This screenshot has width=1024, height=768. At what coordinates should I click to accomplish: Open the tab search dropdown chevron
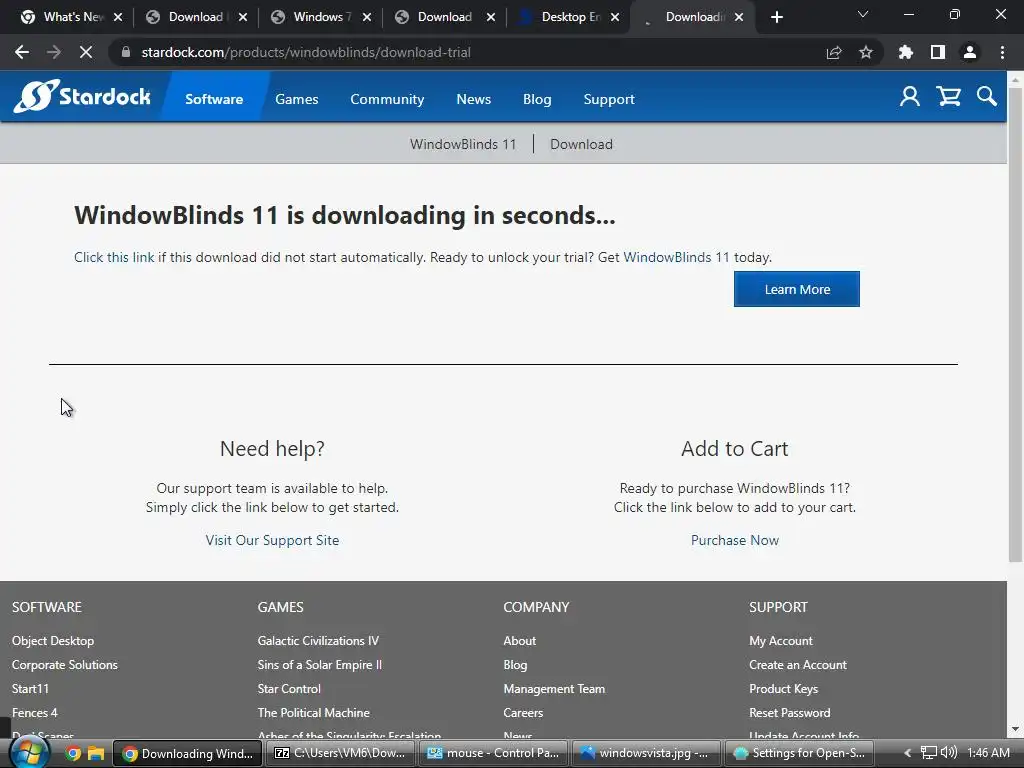(x=863, y=14)
